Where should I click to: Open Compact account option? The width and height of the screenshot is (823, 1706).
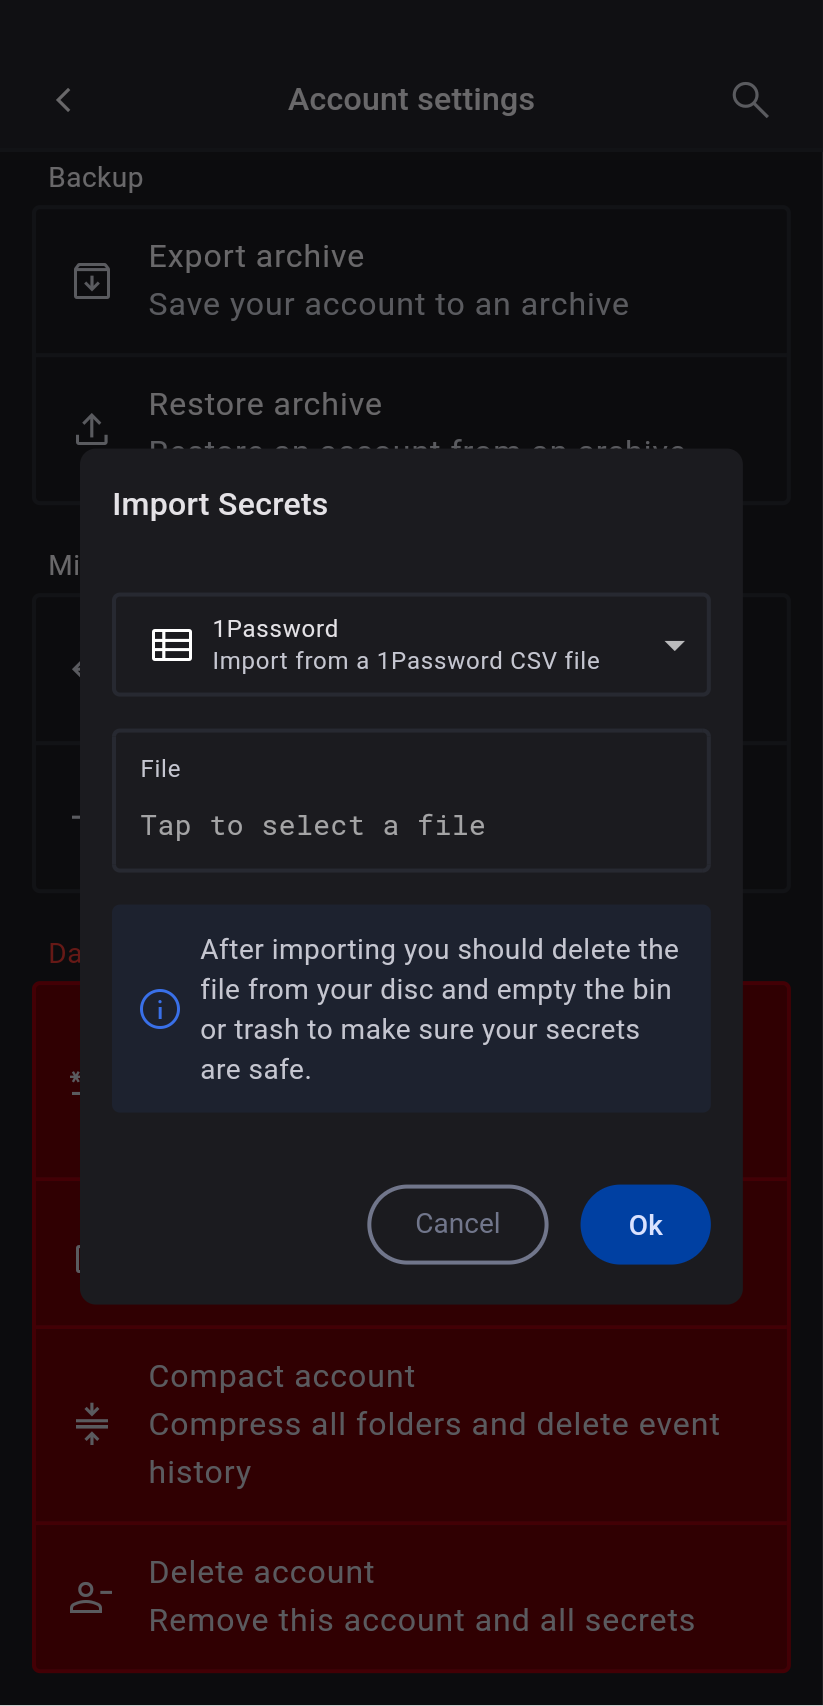point(434,1424)
